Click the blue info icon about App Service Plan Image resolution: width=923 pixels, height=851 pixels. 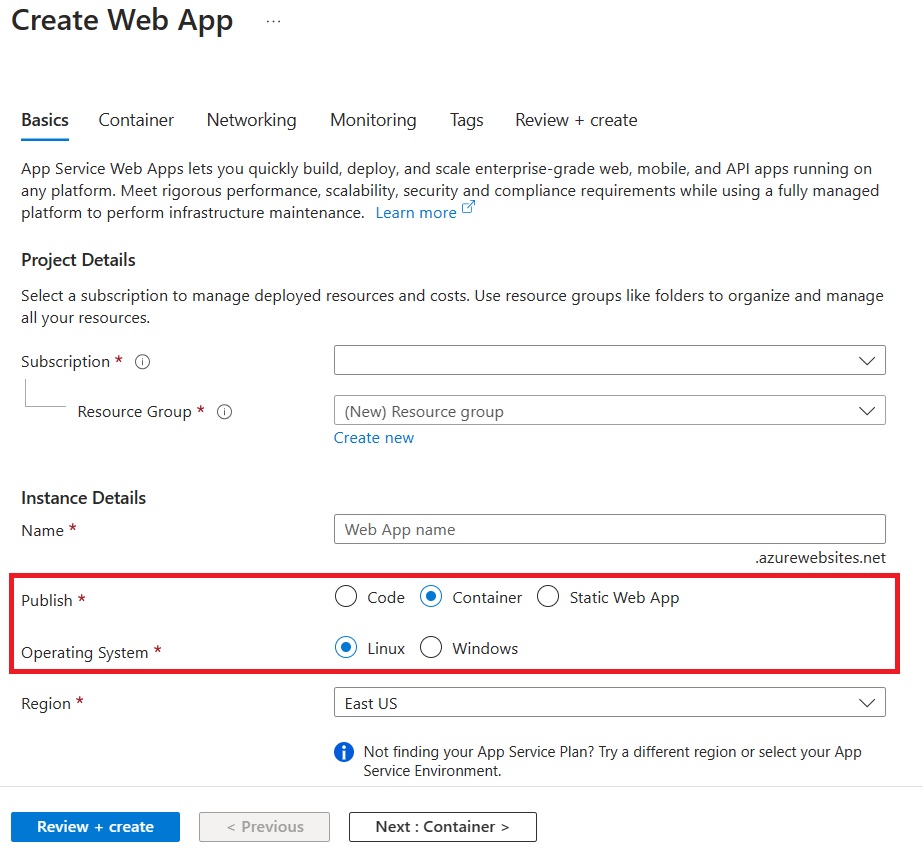(342, 753)
